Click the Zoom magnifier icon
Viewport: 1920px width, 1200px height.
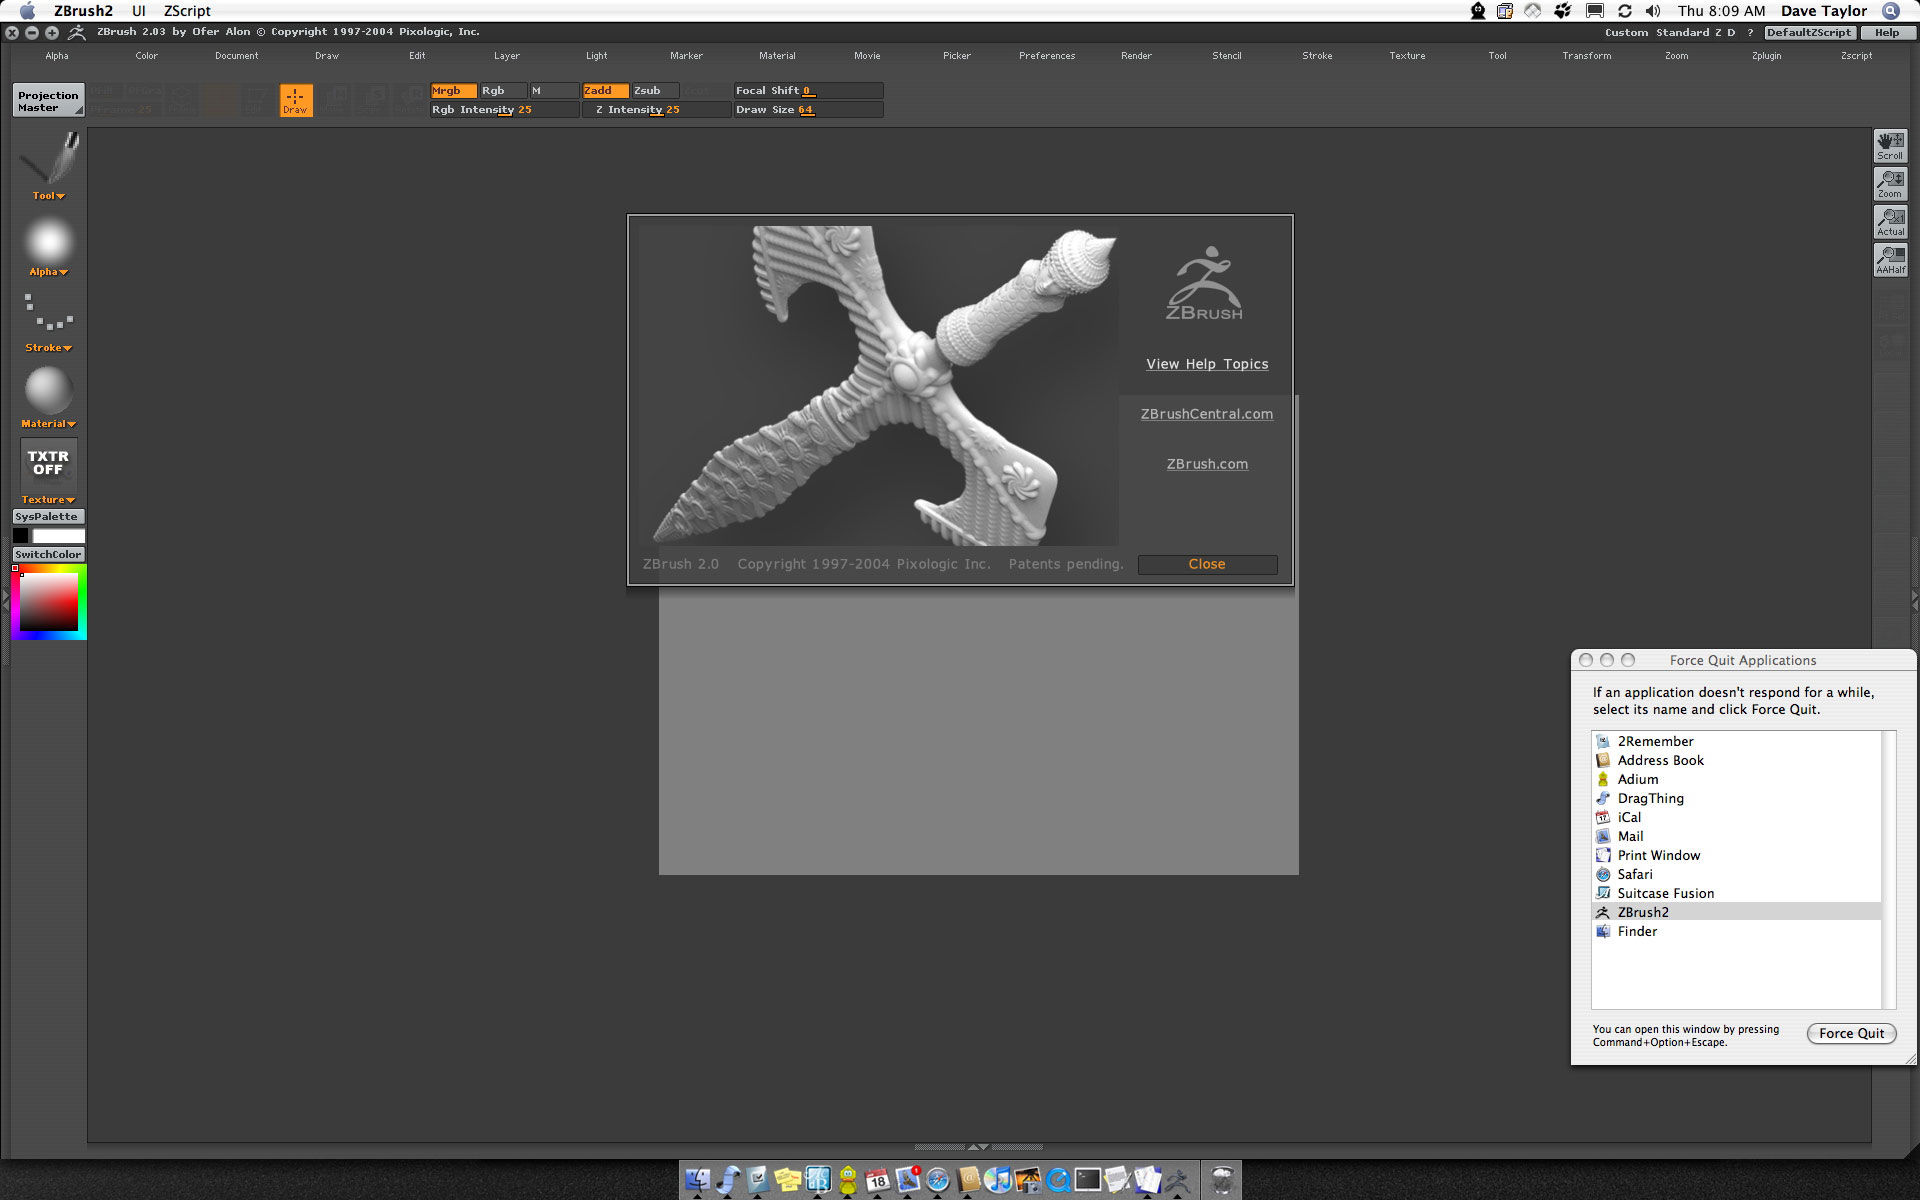coord(1890,184)
